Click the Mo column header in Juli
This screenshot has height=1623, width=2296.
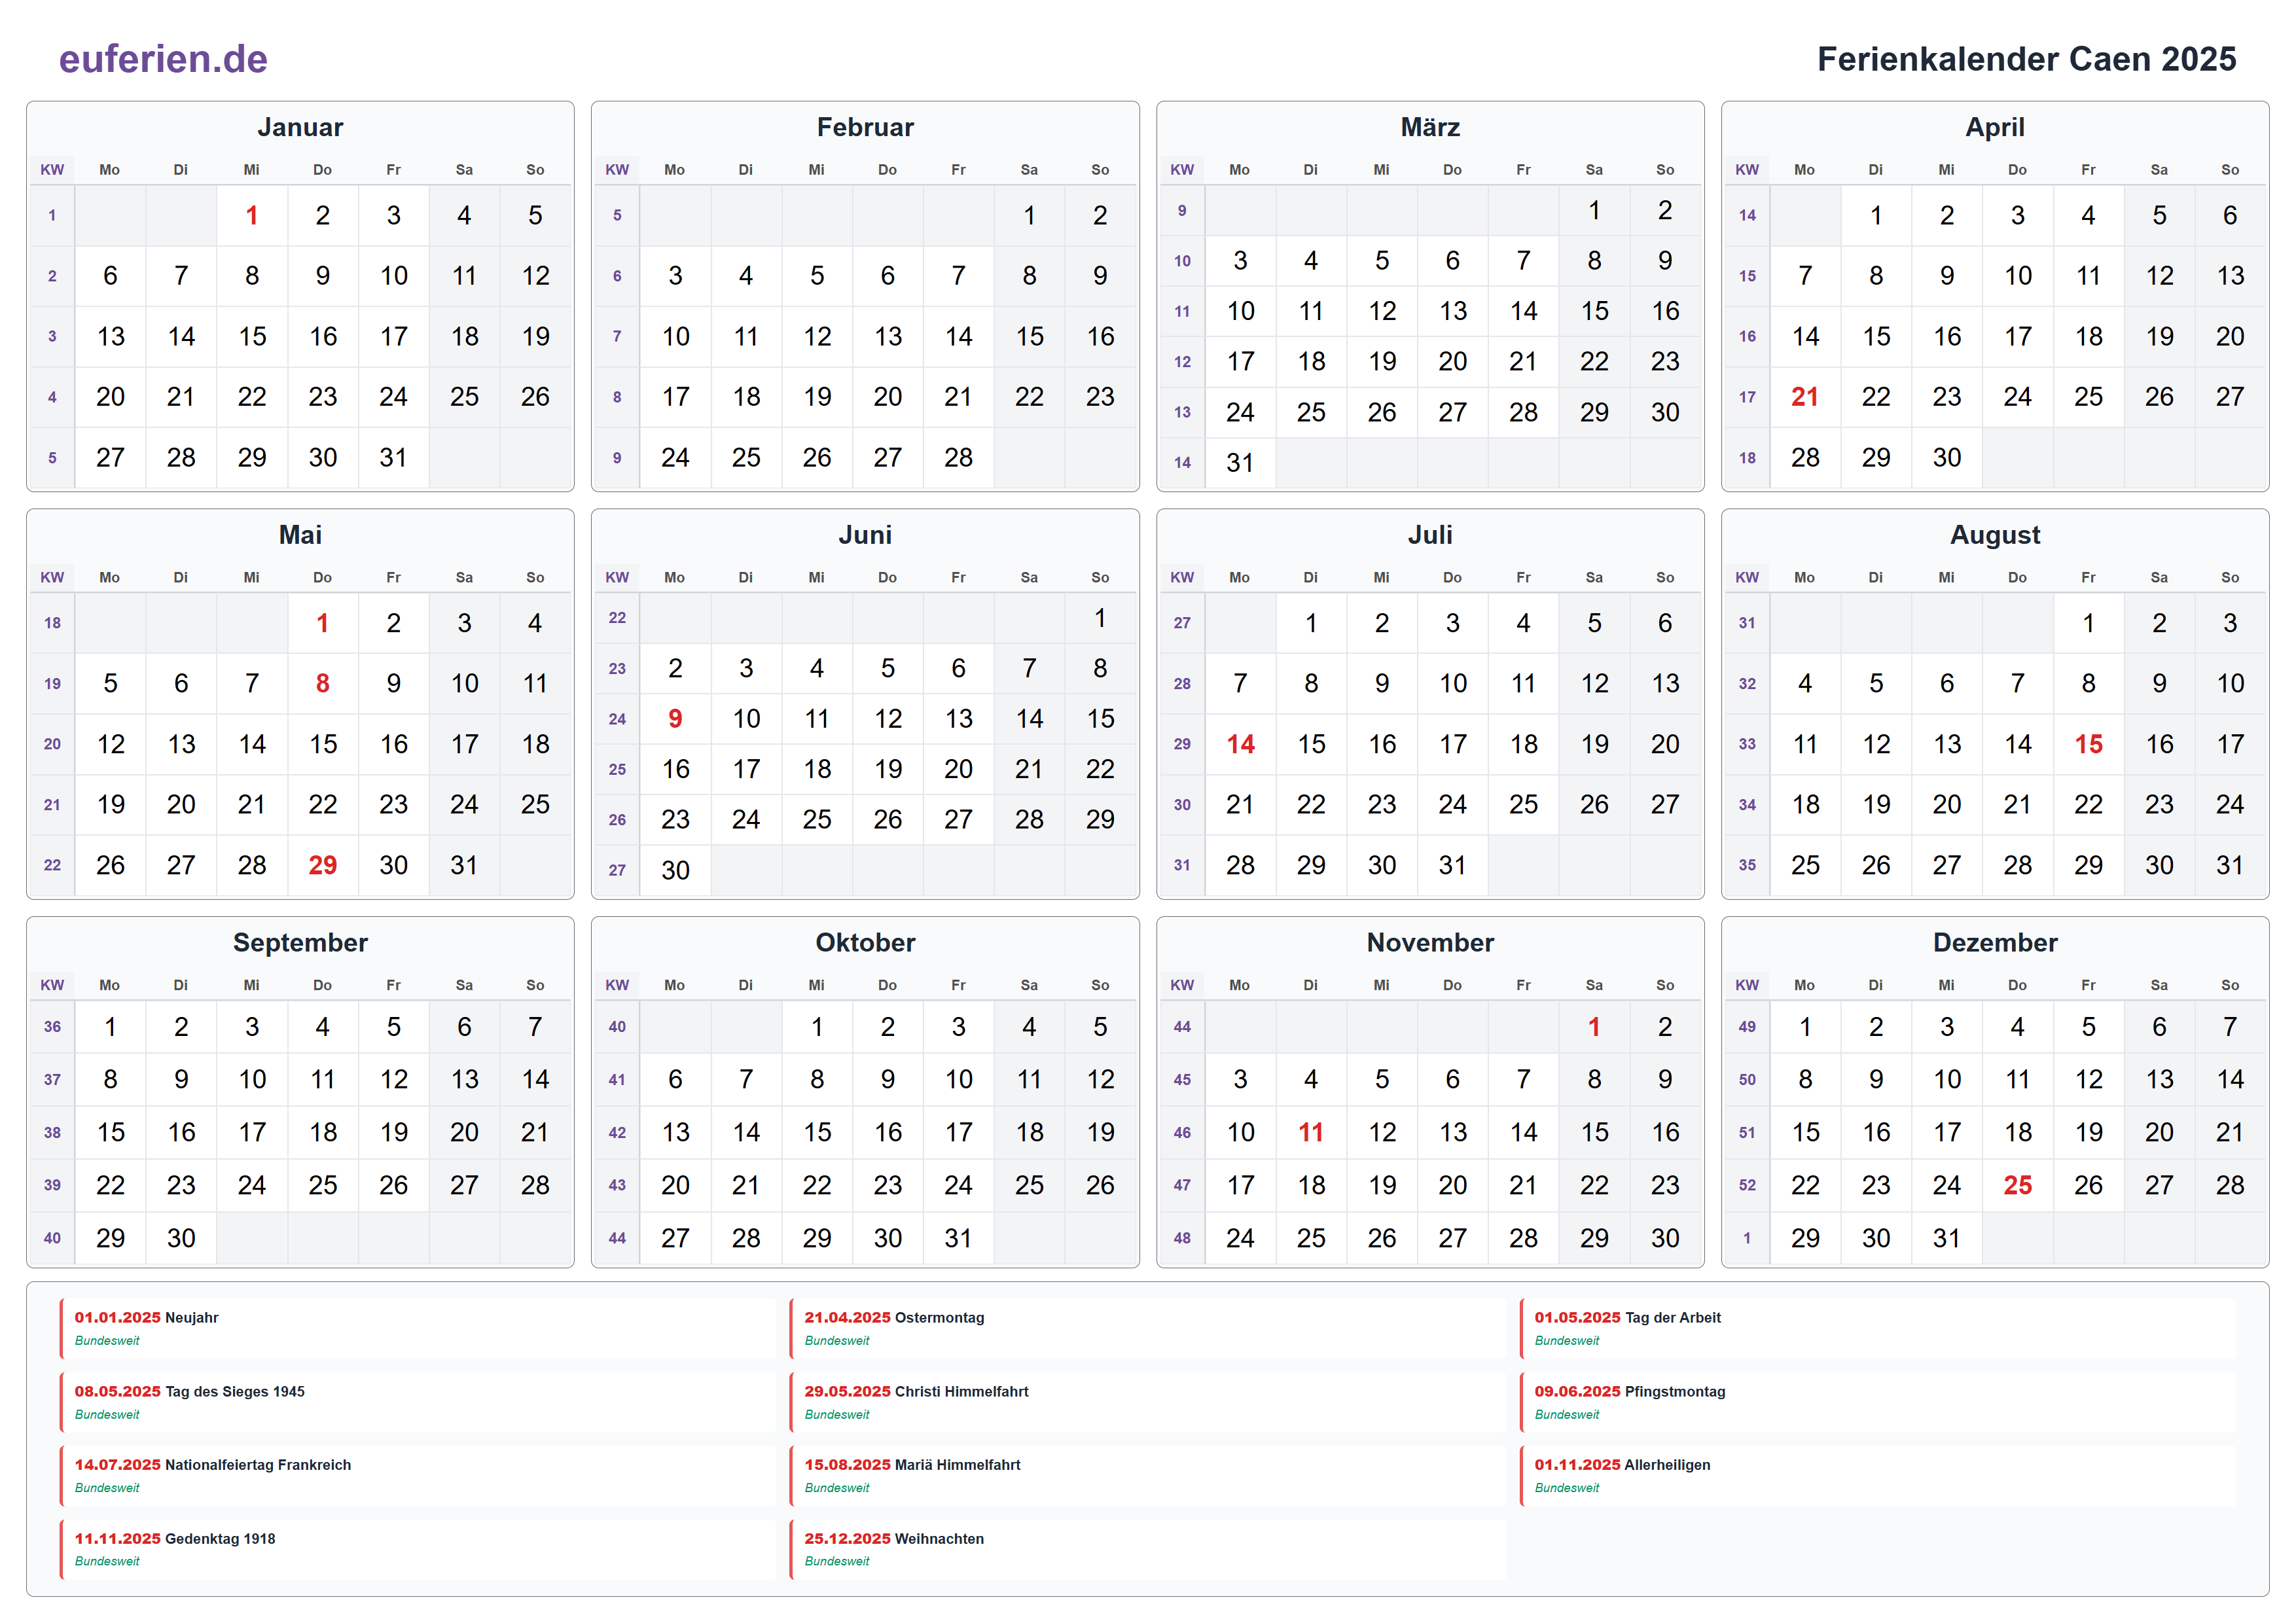point(1240,578)
